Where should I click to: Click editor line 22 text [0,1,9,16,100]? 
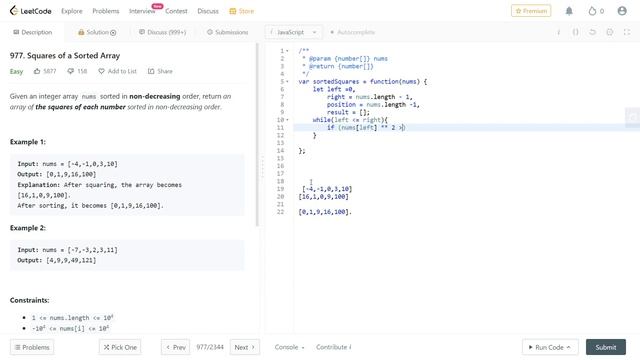(x=325, y=212)
